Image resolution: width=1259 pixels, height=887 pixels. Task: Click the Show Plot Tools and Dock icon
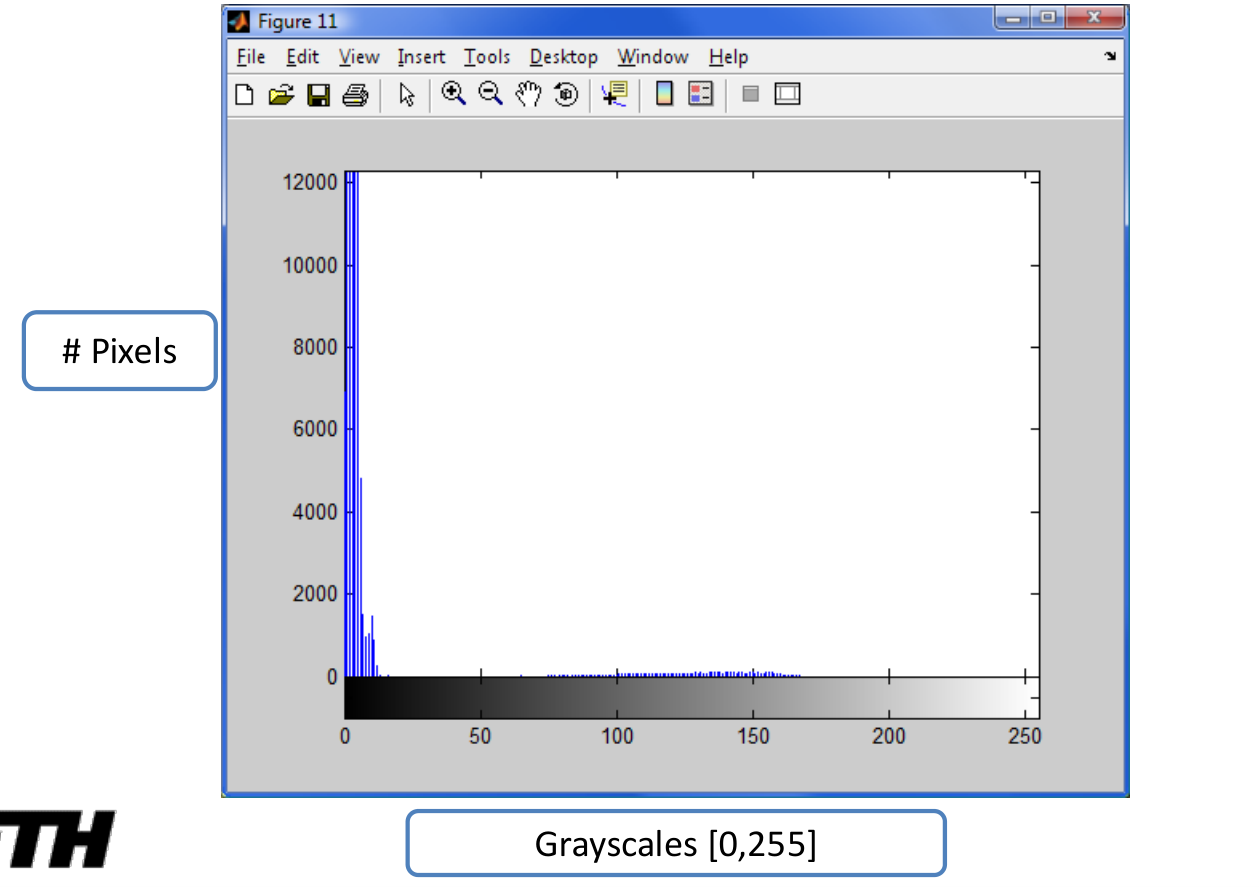788,94
